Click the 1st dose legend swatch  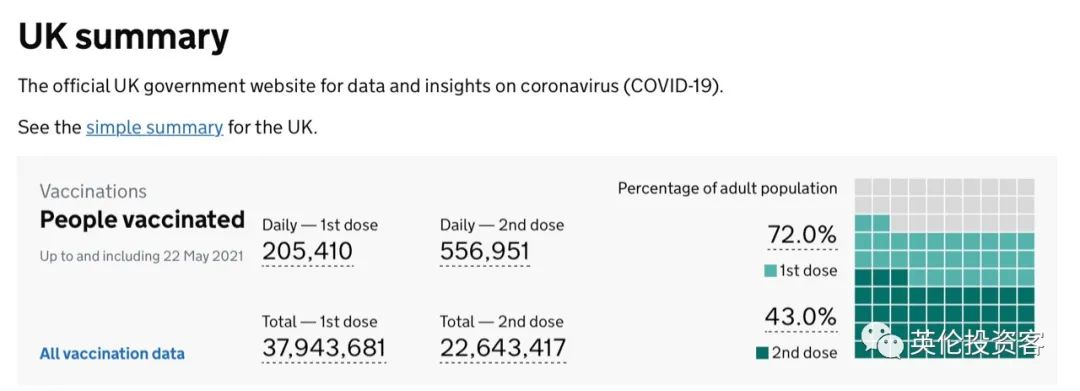770,271
